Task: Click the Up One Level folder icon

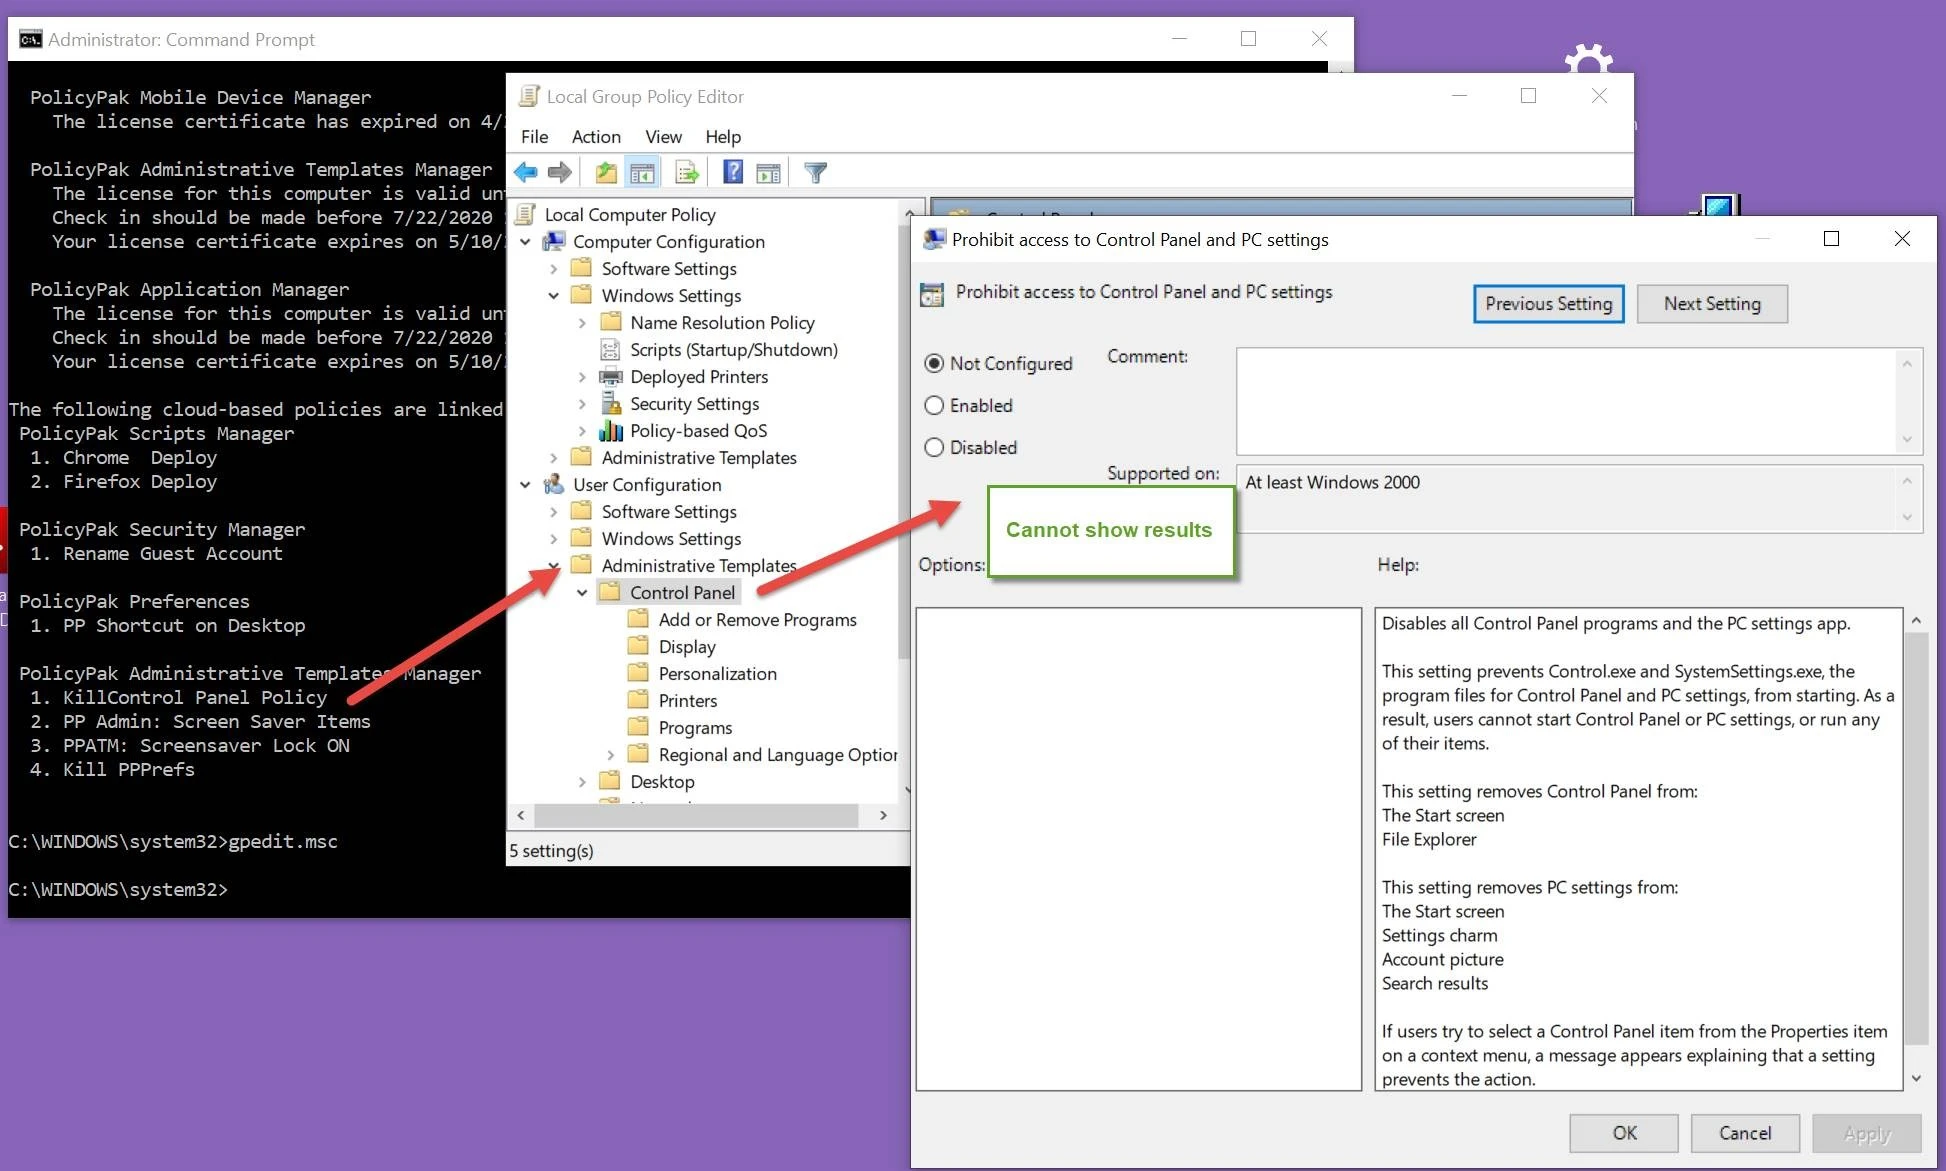Action: (606, 172)
